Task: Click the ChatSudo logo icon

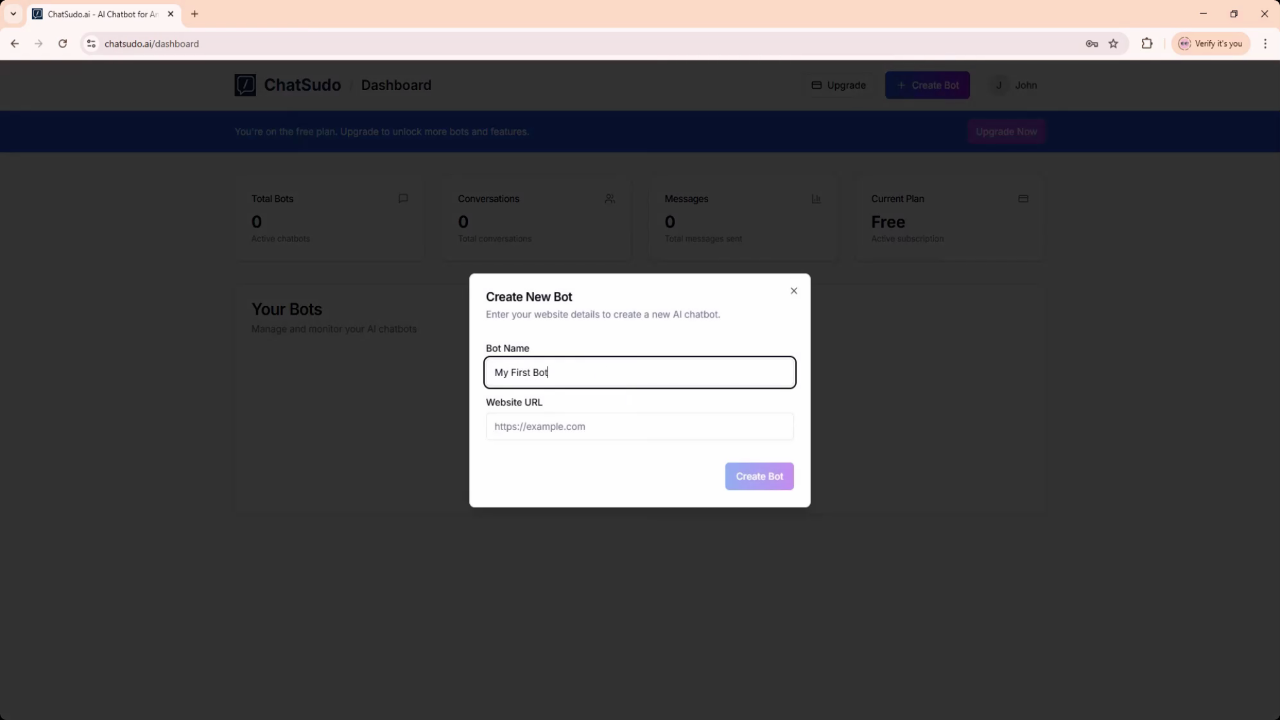Action: [x=245, y=85]
